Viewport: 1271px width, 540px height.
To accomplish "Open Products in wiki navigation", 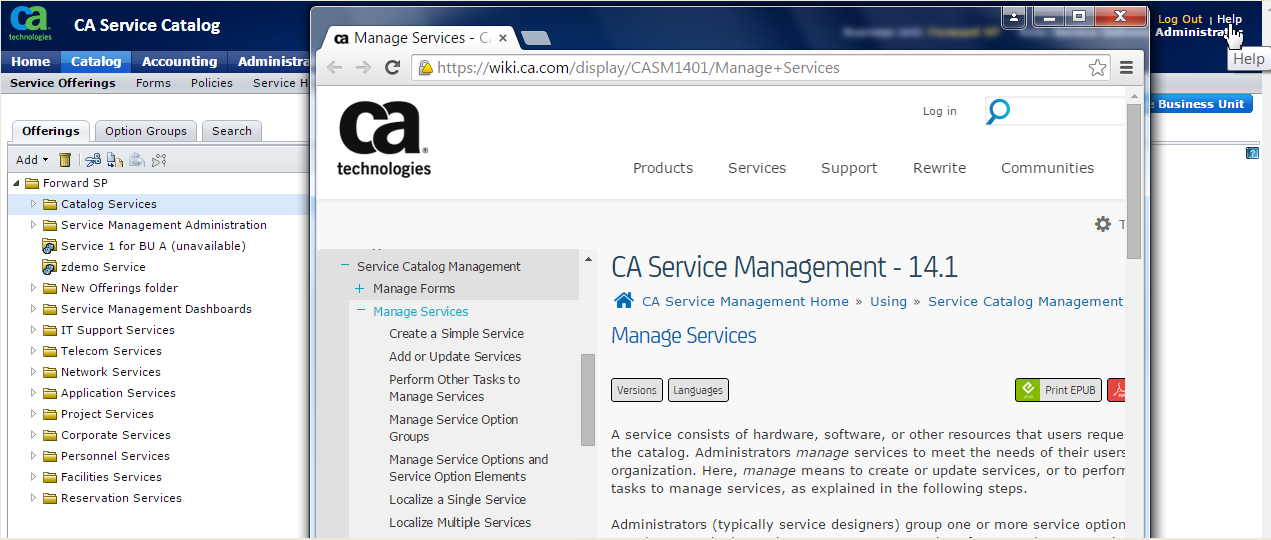I will tap(663, 168).
